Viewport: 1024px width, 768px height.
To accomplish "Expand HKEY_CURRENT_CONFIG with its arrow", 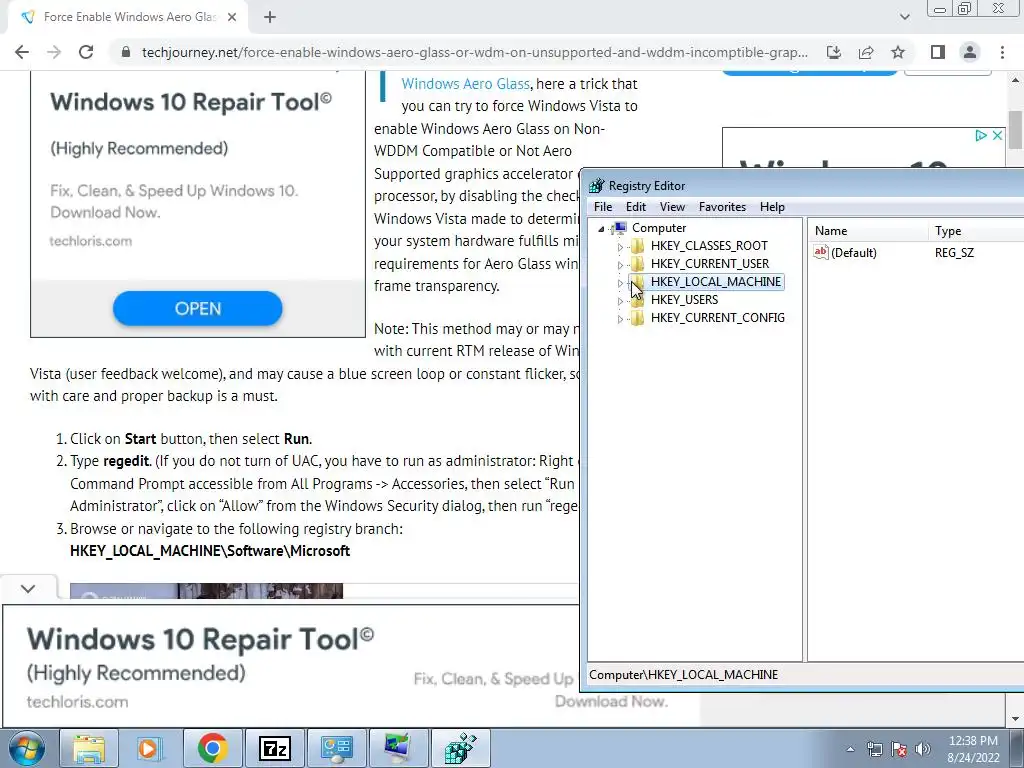I will (620, 319).
